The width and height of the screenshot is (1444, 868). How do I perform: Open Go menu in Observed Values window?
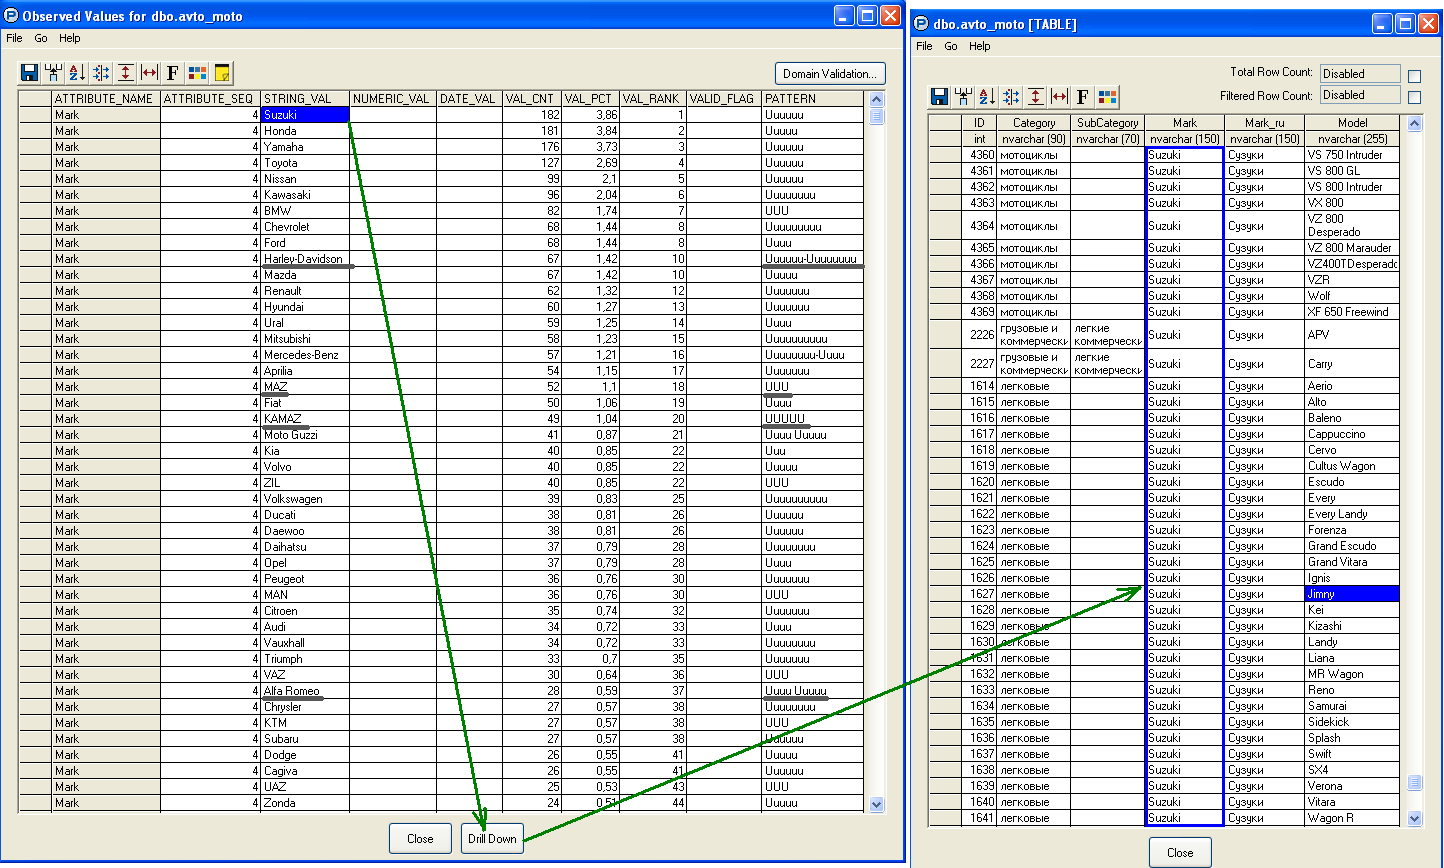click(x=41, y=38)
